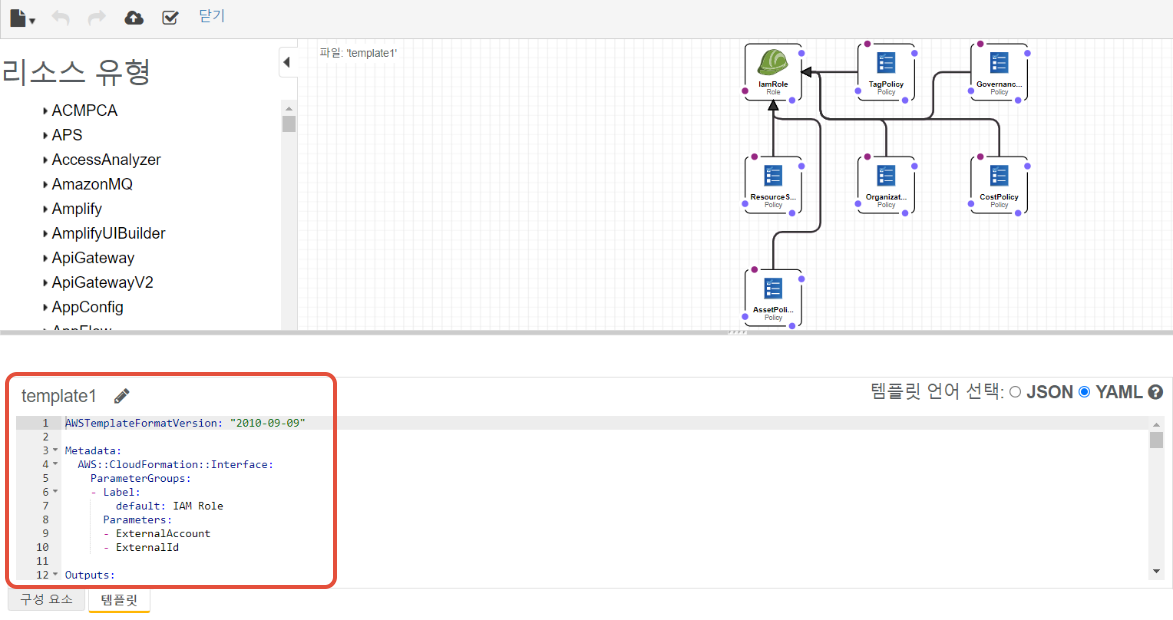Click the 닫기 link
The image size is (1173, 620).
tap(212, 16)
